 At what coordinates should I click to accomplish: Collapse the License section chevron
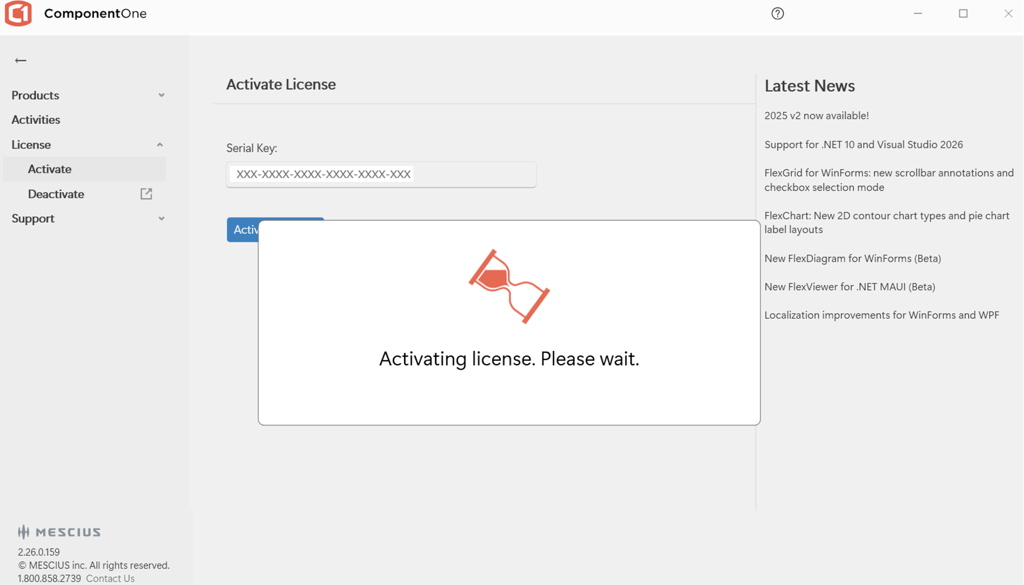pyautogui.click(x=160, y=145)
